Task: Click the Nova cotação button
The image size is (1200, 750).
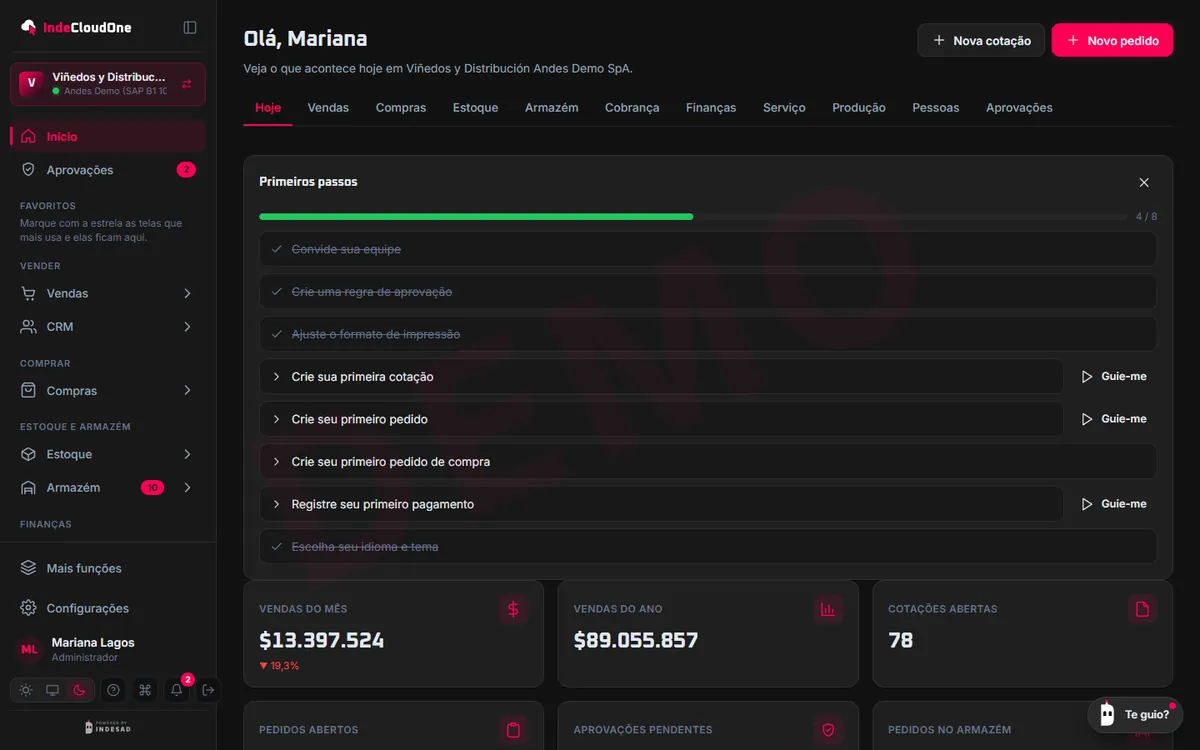Action: [x=981, y=41]
